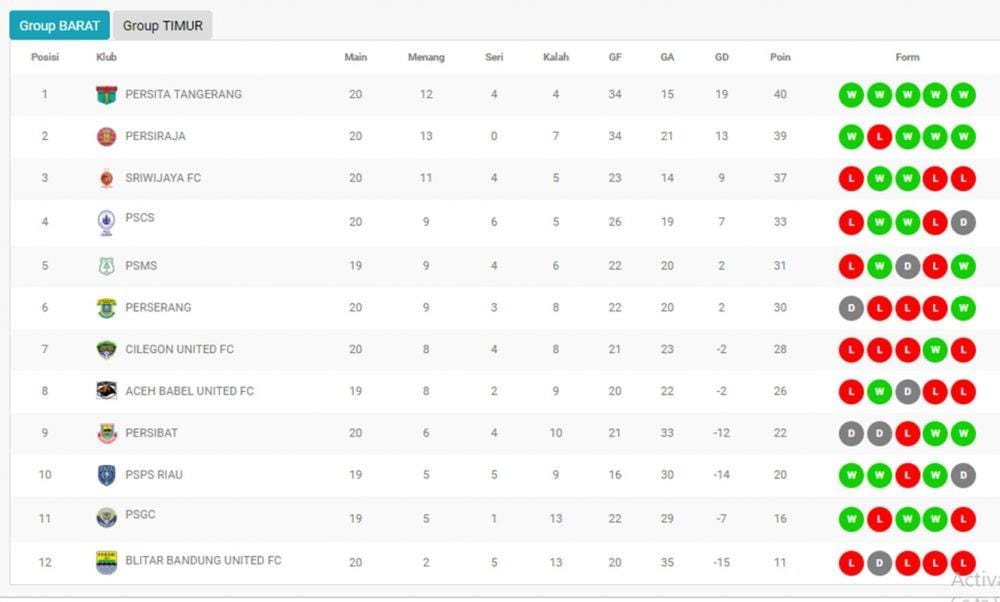Switch to the Group TIMUR tab
The height and width of the screenshot is (602, 1000).
[163, 26]
